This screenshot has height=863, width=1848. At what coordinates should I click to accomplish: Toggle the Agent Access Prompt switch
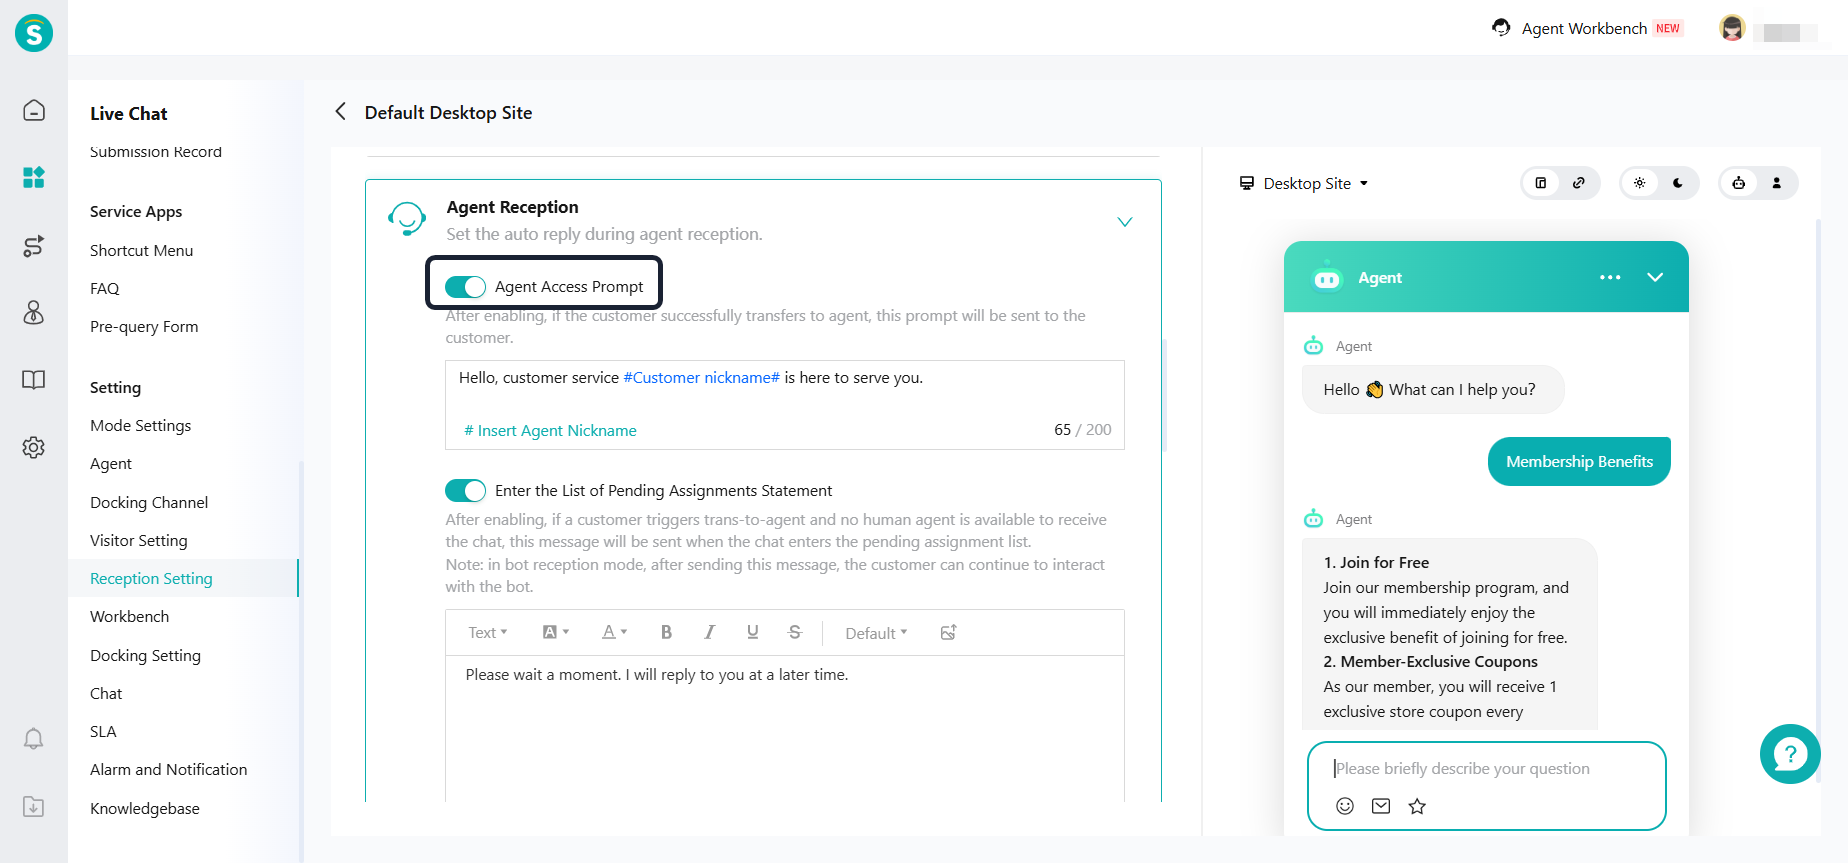(x=465, y=287)
